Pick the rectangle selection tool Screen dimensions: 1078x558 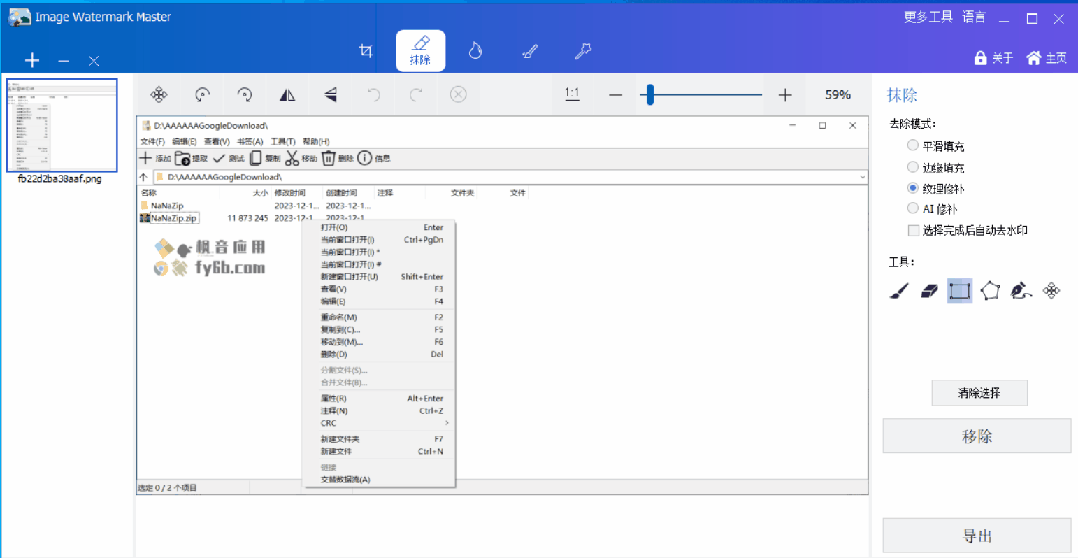click(x=959, y=291)
